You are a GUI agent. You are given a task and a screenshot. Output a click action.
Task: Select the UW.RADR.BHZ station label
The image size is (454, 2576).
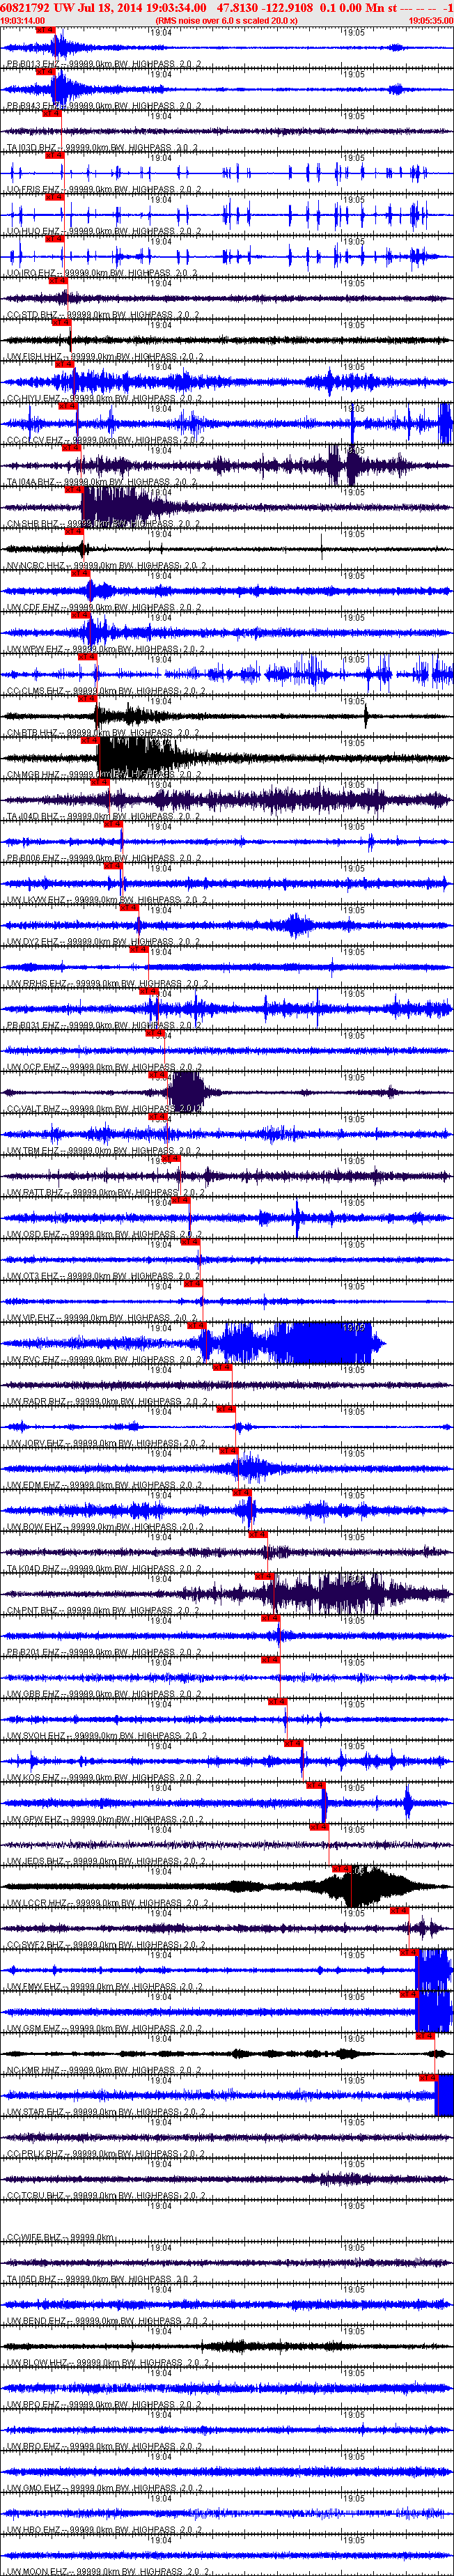point(105,1402)
